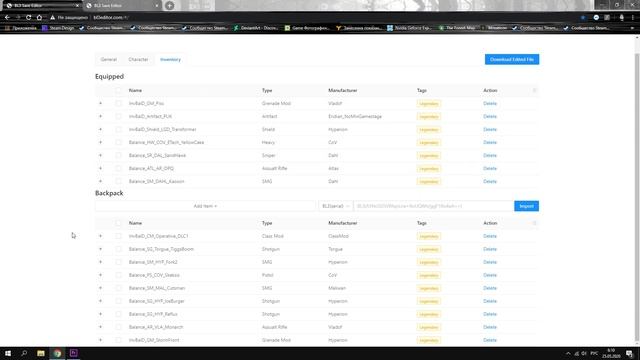Click Legendary tag on TiggsBoom row
The width and height of the screenshot is (640, 360).
tap(429, 249)
